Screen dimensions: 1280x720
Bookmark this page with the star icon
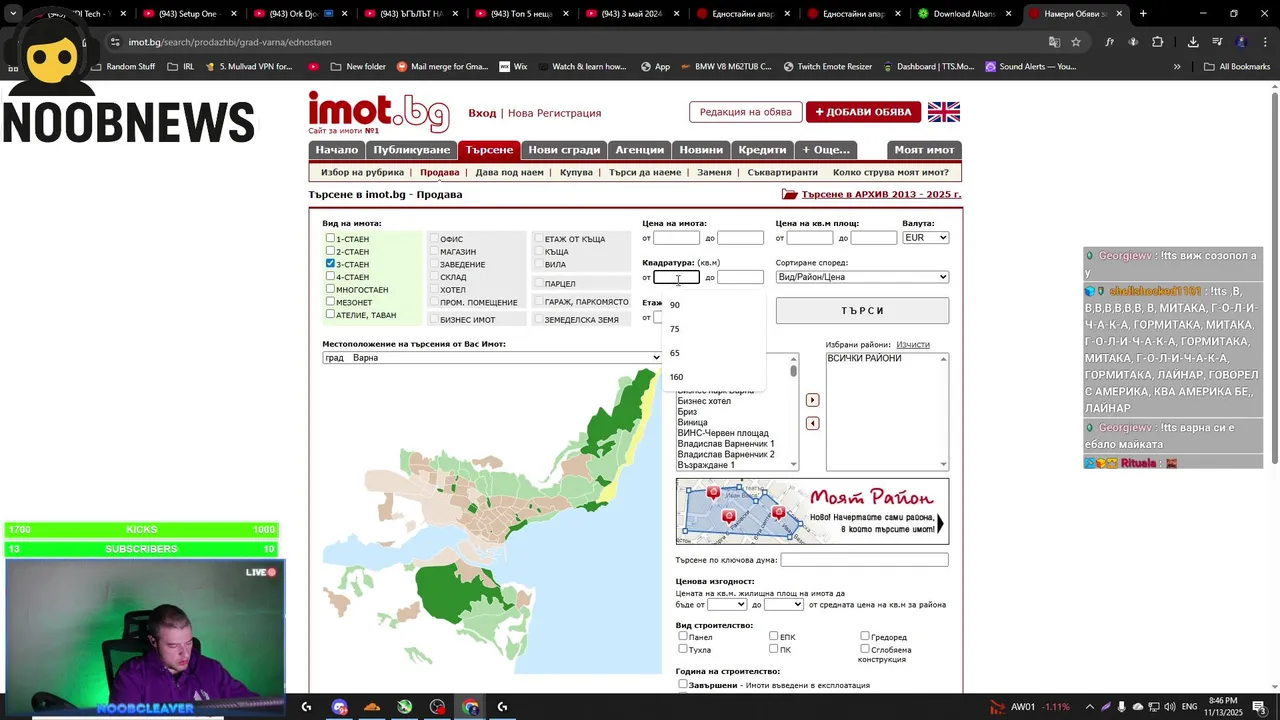point(1076,42)
